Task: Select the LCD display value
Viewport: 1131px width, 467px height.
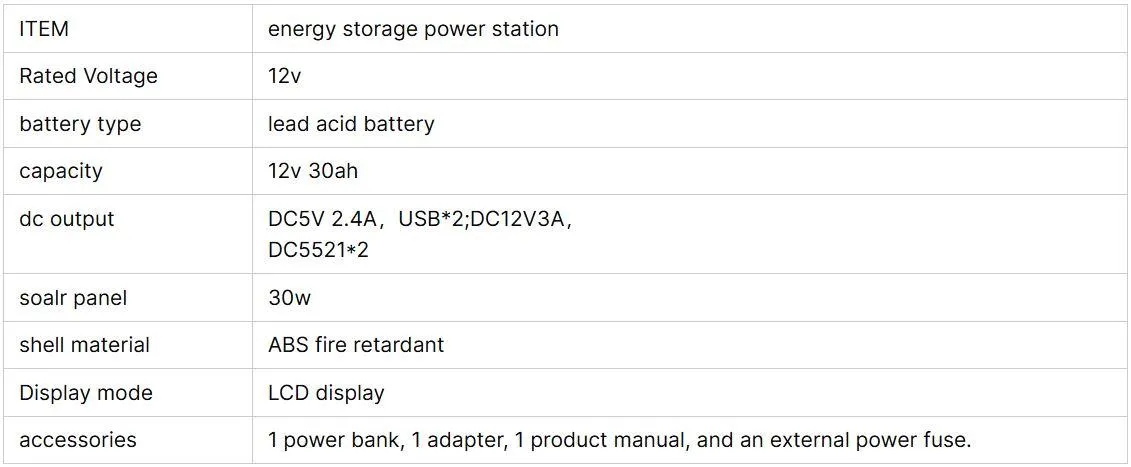Action: pos(326,393)
